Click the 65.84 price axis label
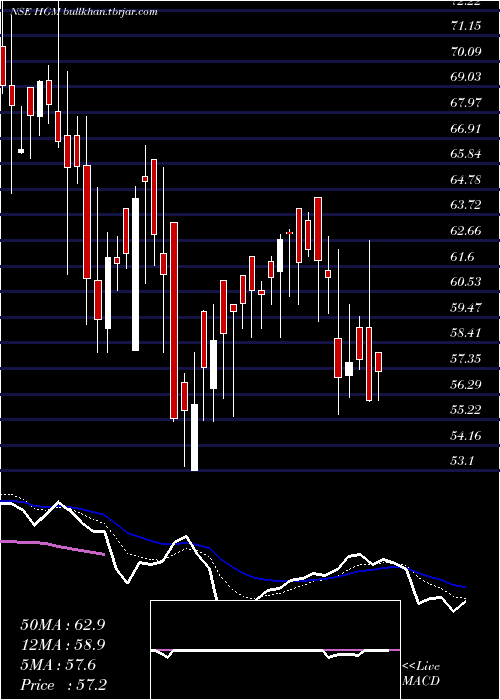Image resolution: width=500 pixels, height=700 pixels. coord(466,154)
